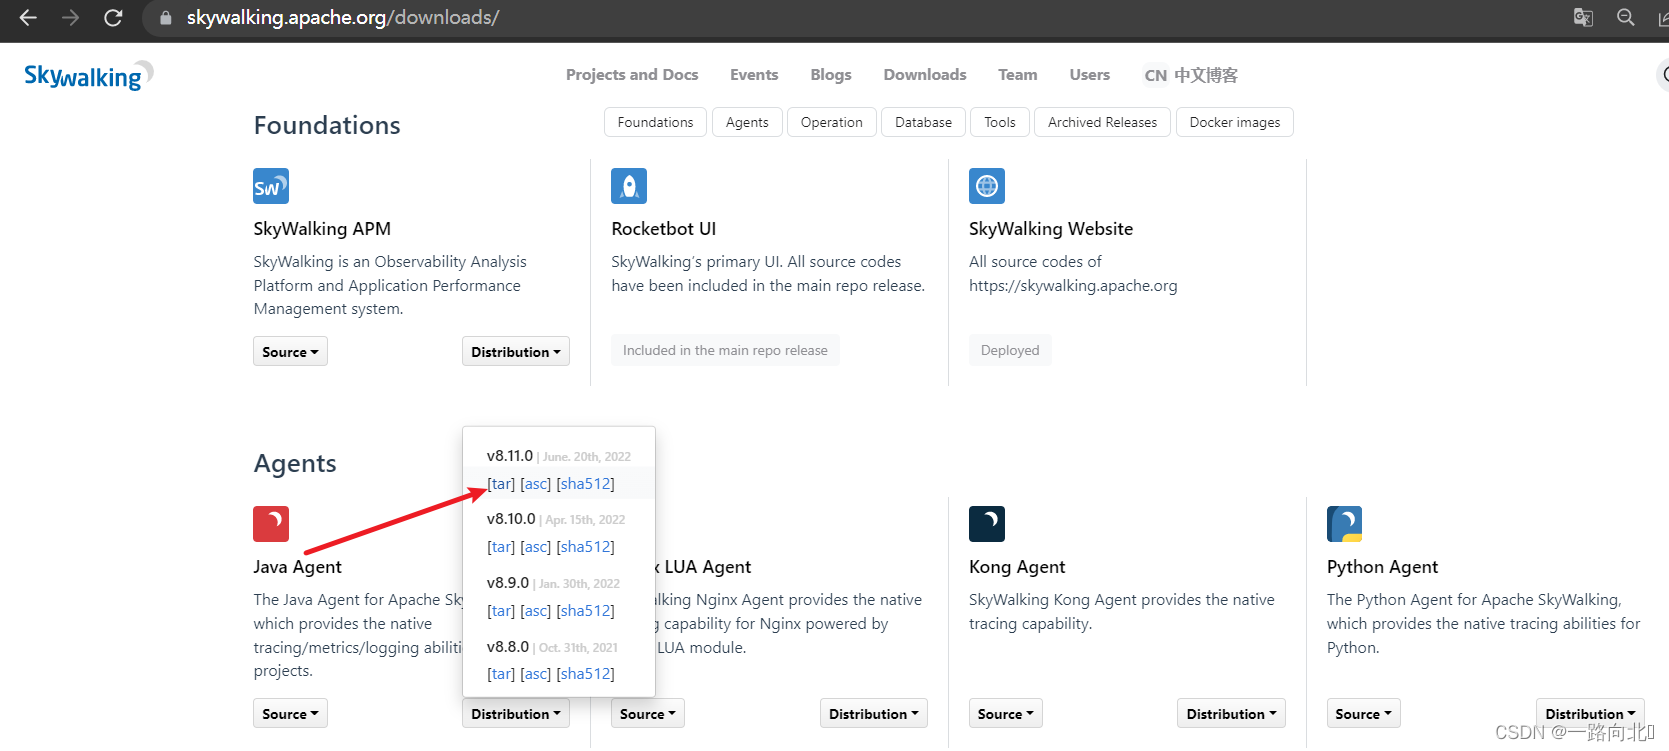Image resolution: width=1669 pixels, height=751 pixels.
Task: Jump to Archived Releases tab
Action: click(x=1102, y=122)
